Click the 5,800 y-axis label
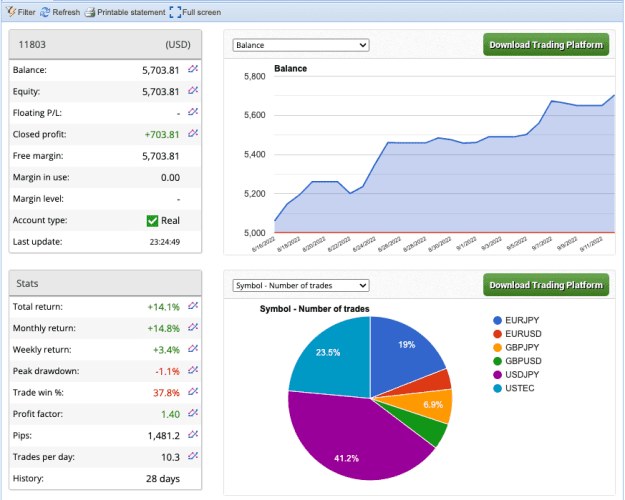Screen dimensions: 625x500 coord(255,77)
